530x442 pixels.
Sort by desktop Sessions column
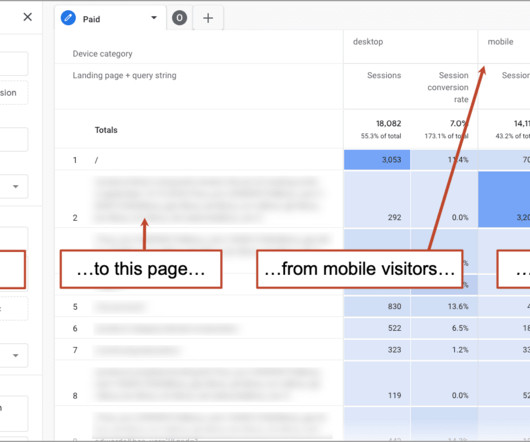[384, 75]
